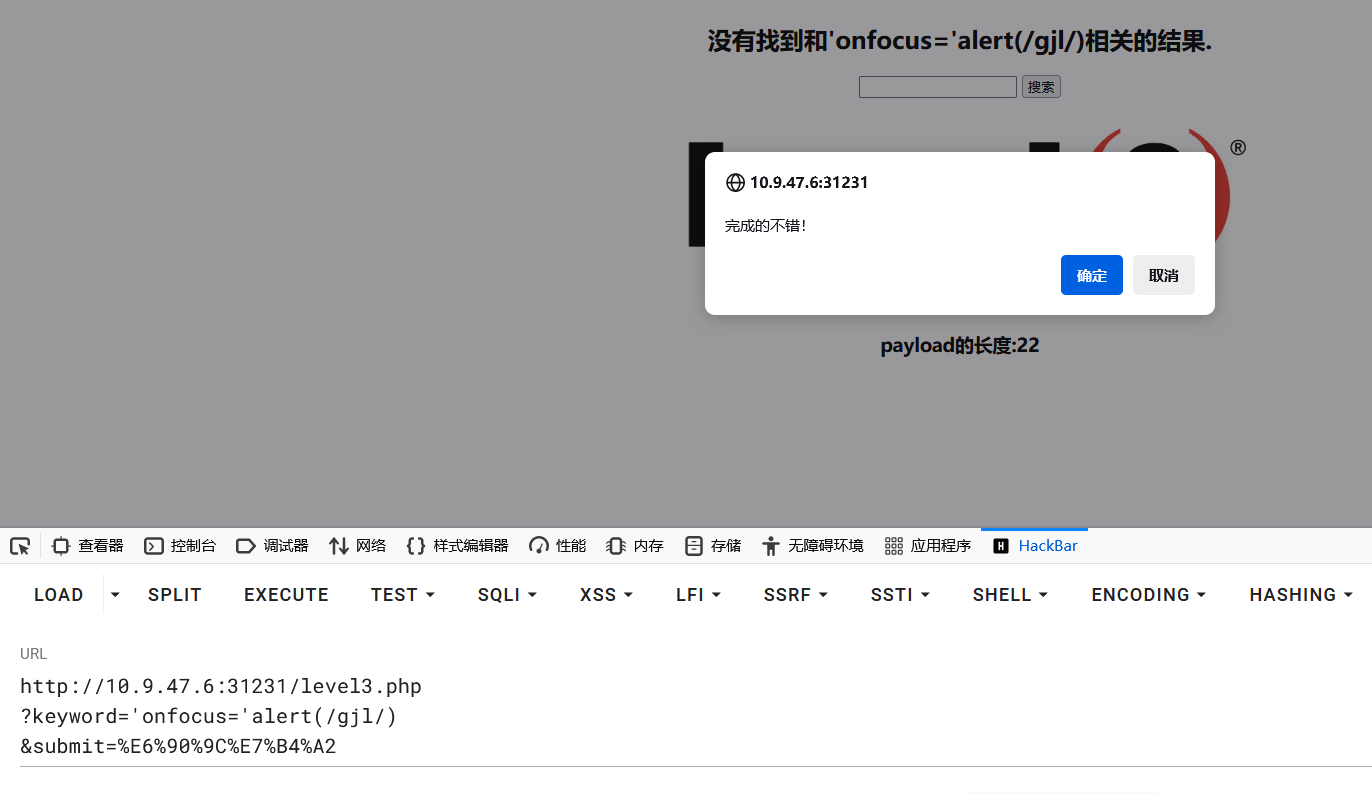Screen dimensions: 1372x794
Task: Dismiss the dialog with 取消 button
Action: point(1164,275)
